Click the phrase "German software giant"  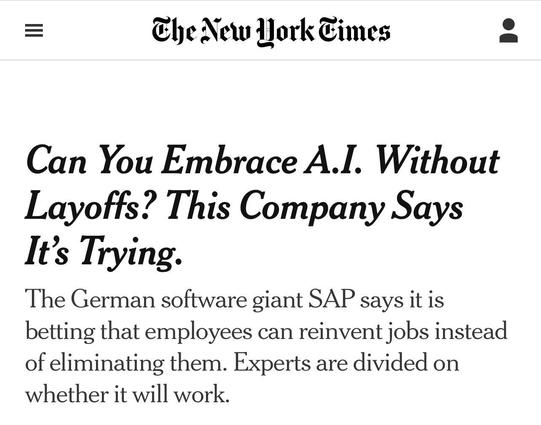point(187,299)
